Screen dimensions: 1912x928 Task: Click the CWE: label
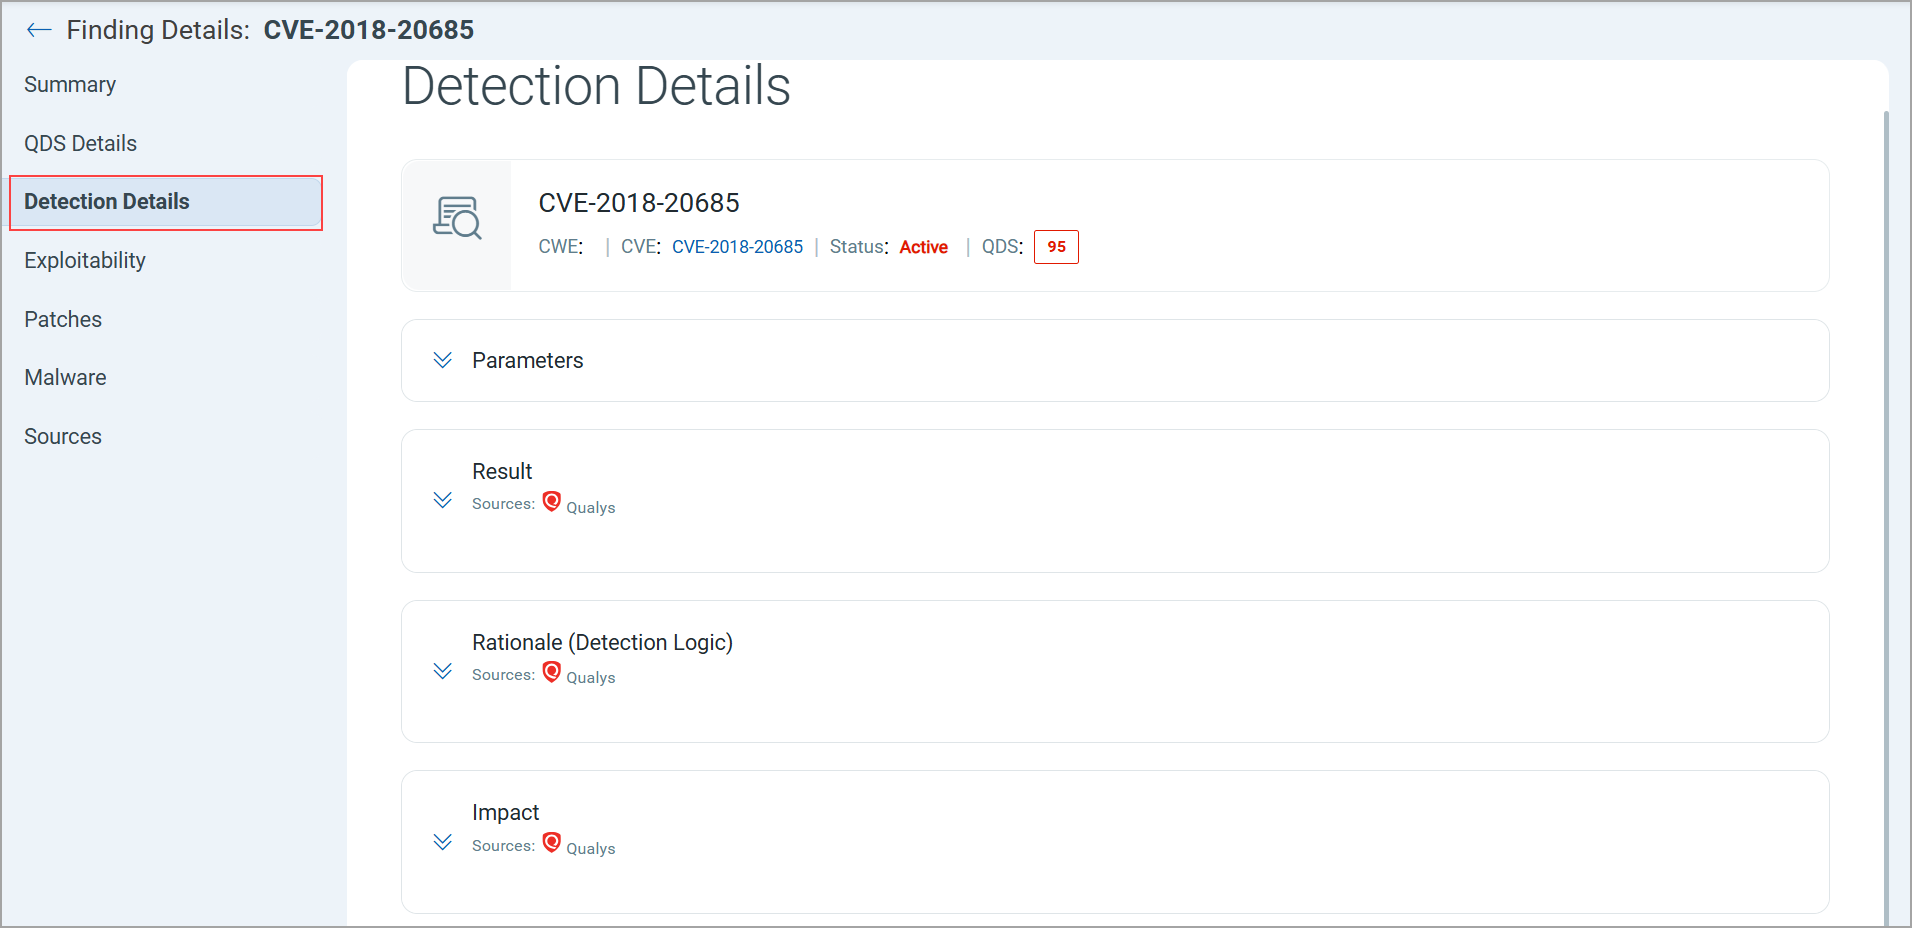click(561, 247)
